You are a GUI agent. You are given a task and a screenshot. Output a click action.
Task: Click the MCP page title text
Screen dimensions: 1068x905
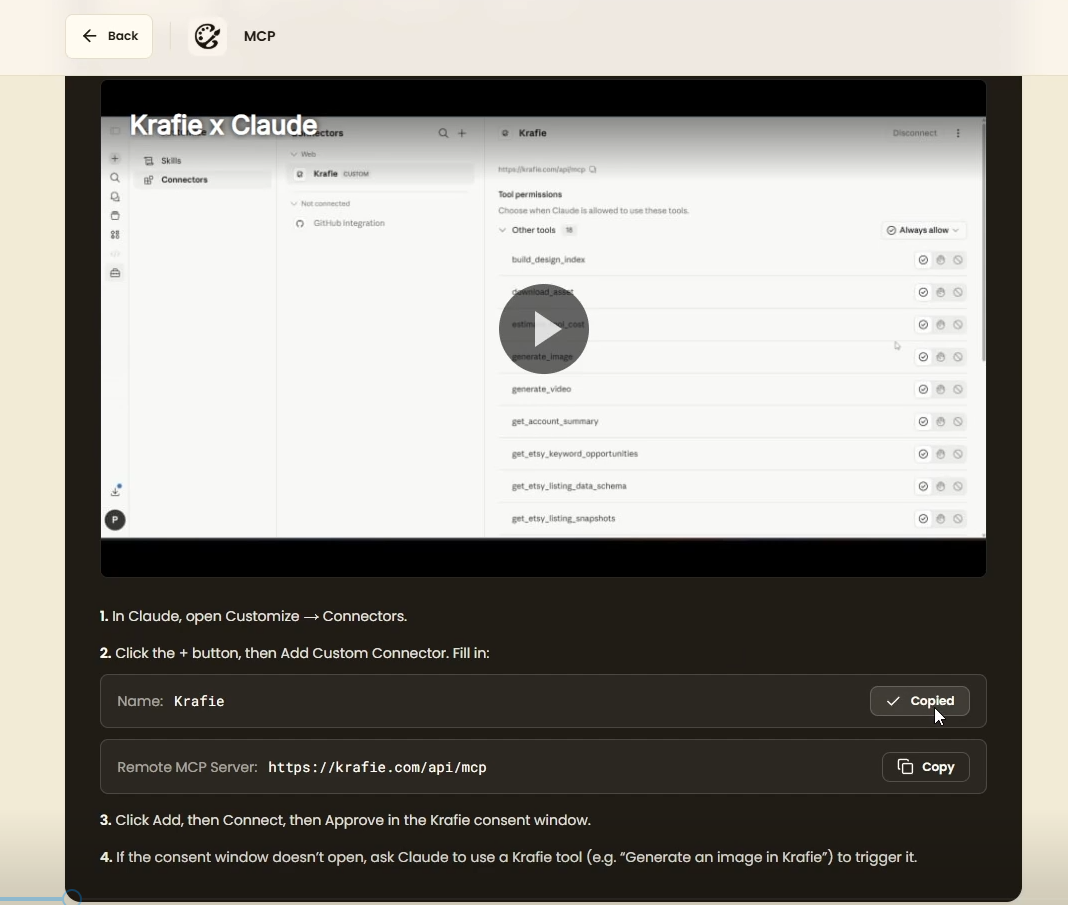click(x=260, y=36)
